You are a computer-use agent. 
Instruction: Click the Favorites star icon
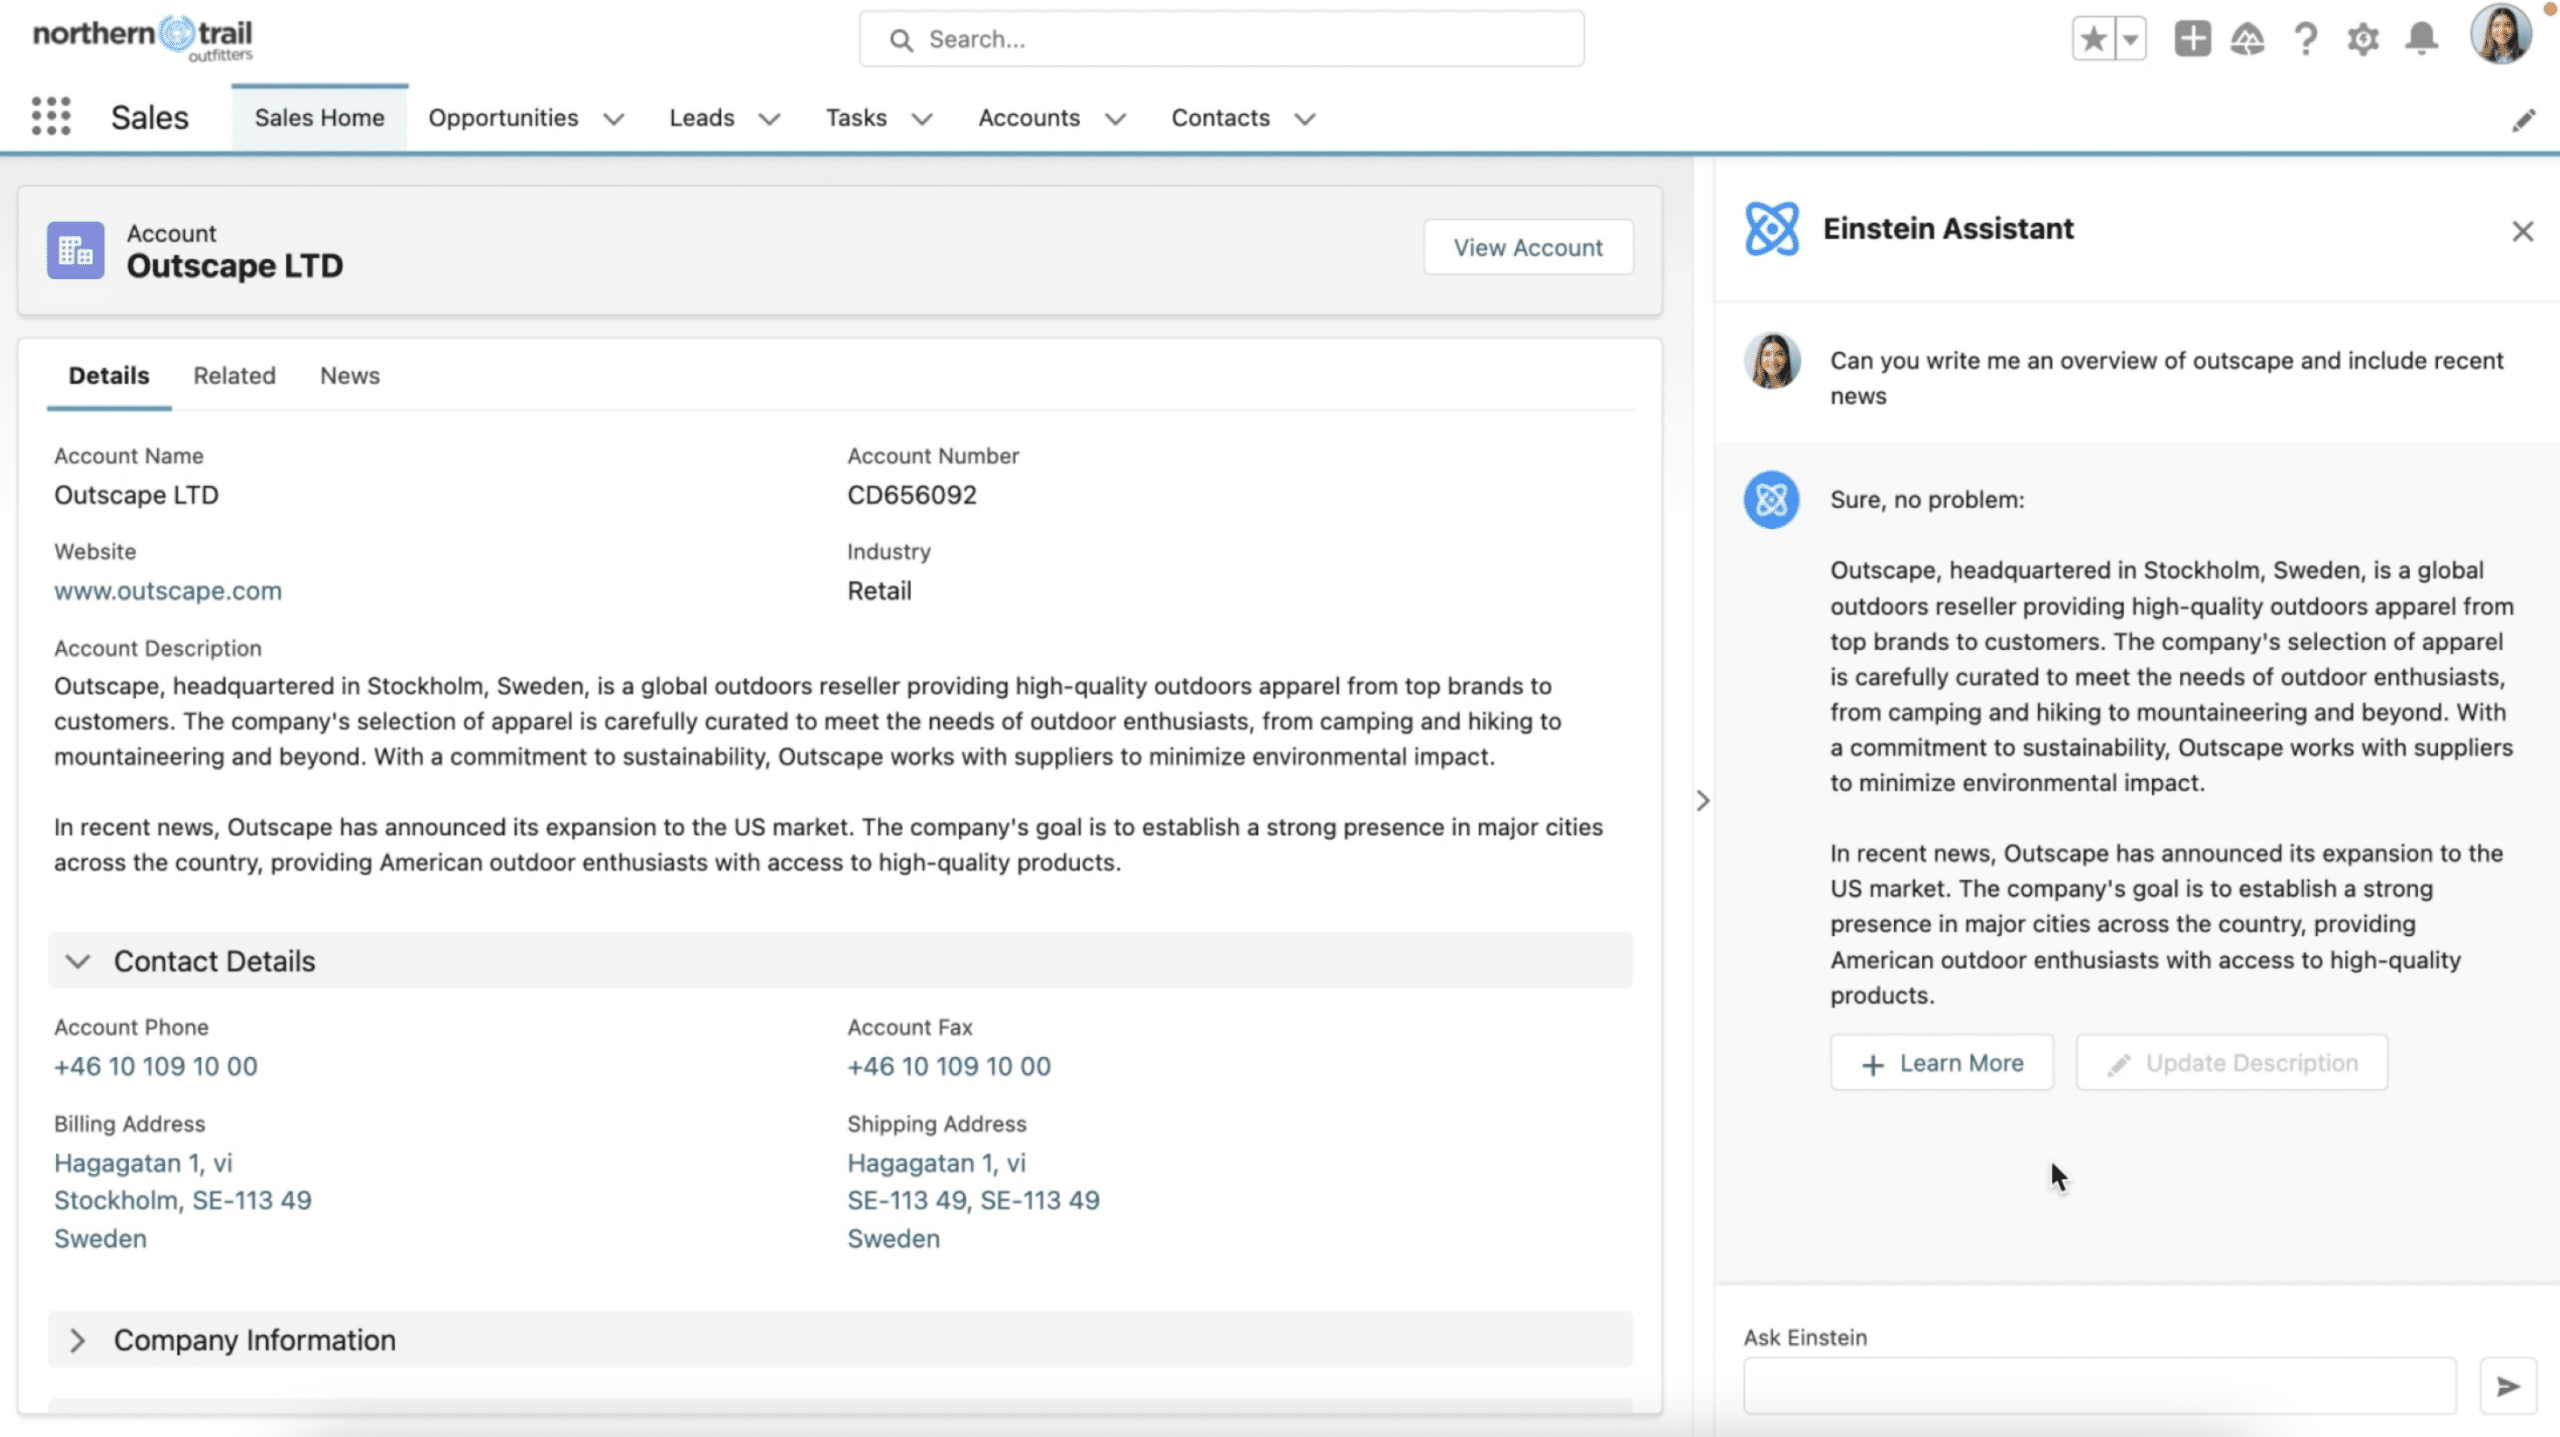(x=2093, y=39)
